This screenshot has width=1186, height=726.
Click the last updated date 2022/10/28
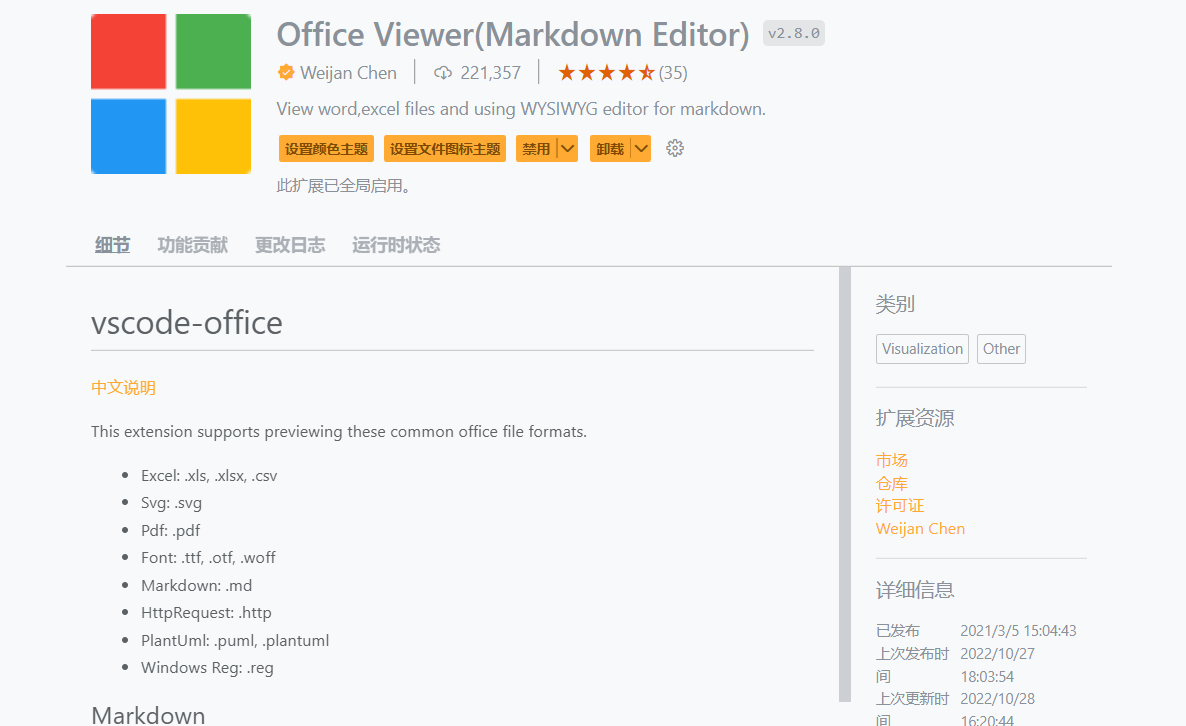pos(998,699)
